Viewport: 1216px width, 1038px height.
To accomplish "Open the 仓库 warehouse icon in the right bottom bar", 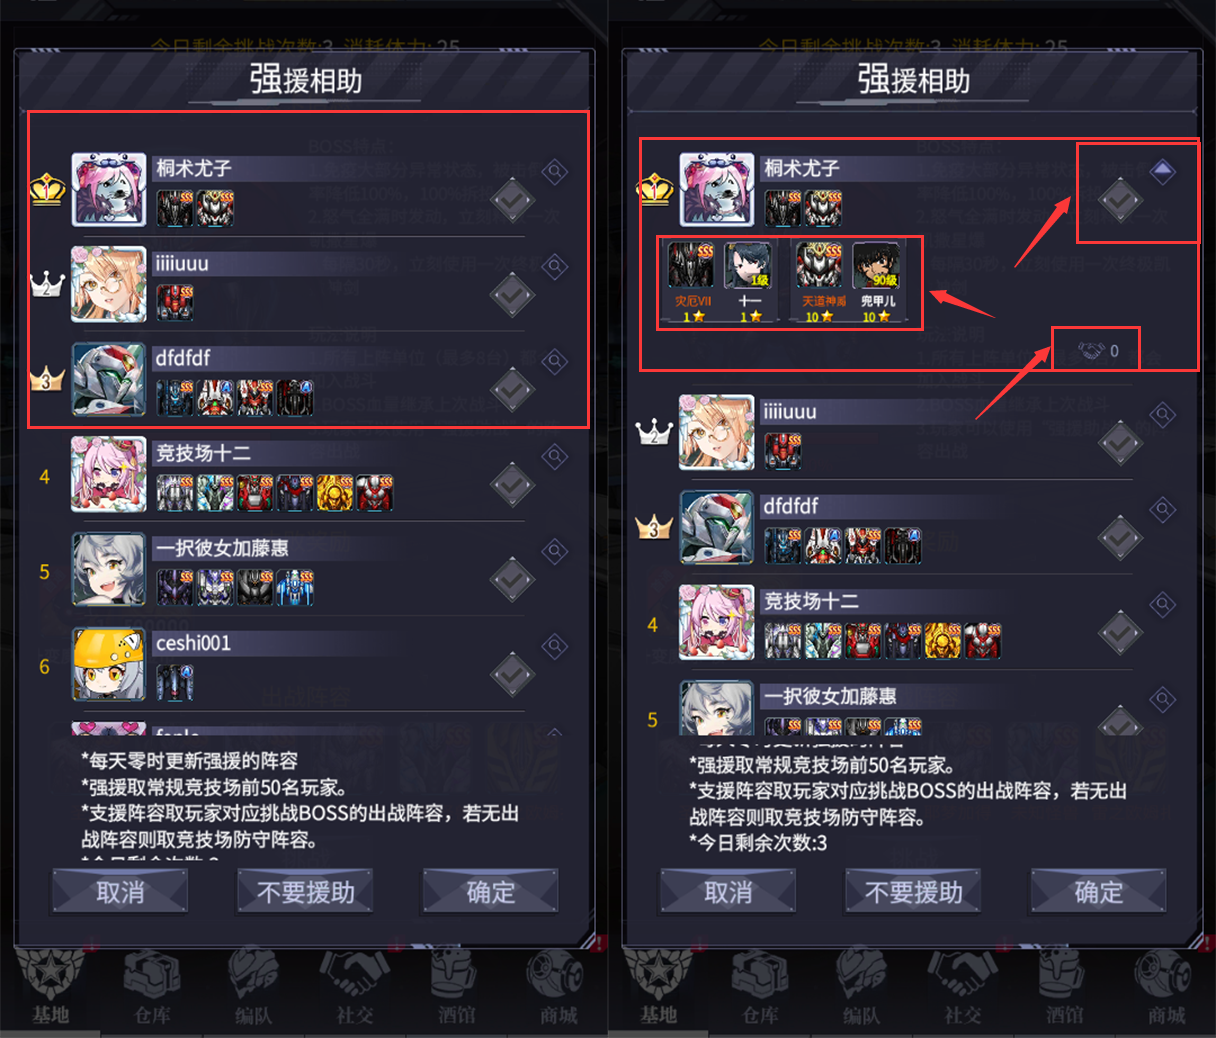I will (760, 986).
